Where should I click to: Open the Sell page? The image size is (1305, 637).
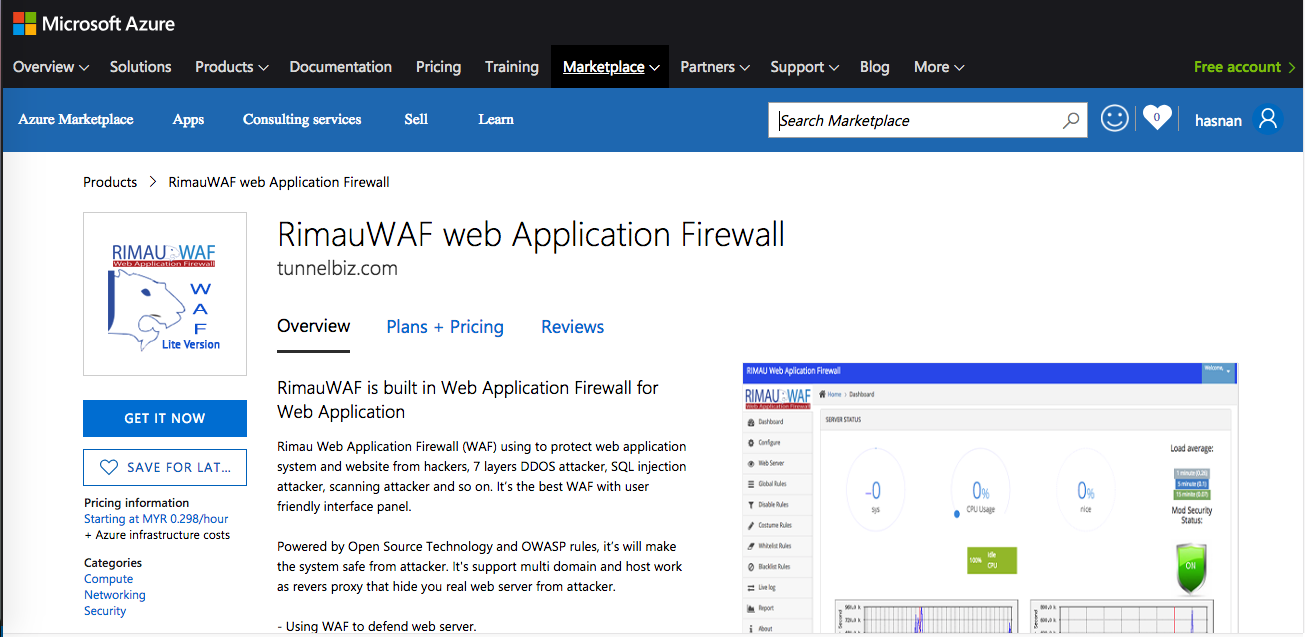pyautogui.click(x=416, y=119)
